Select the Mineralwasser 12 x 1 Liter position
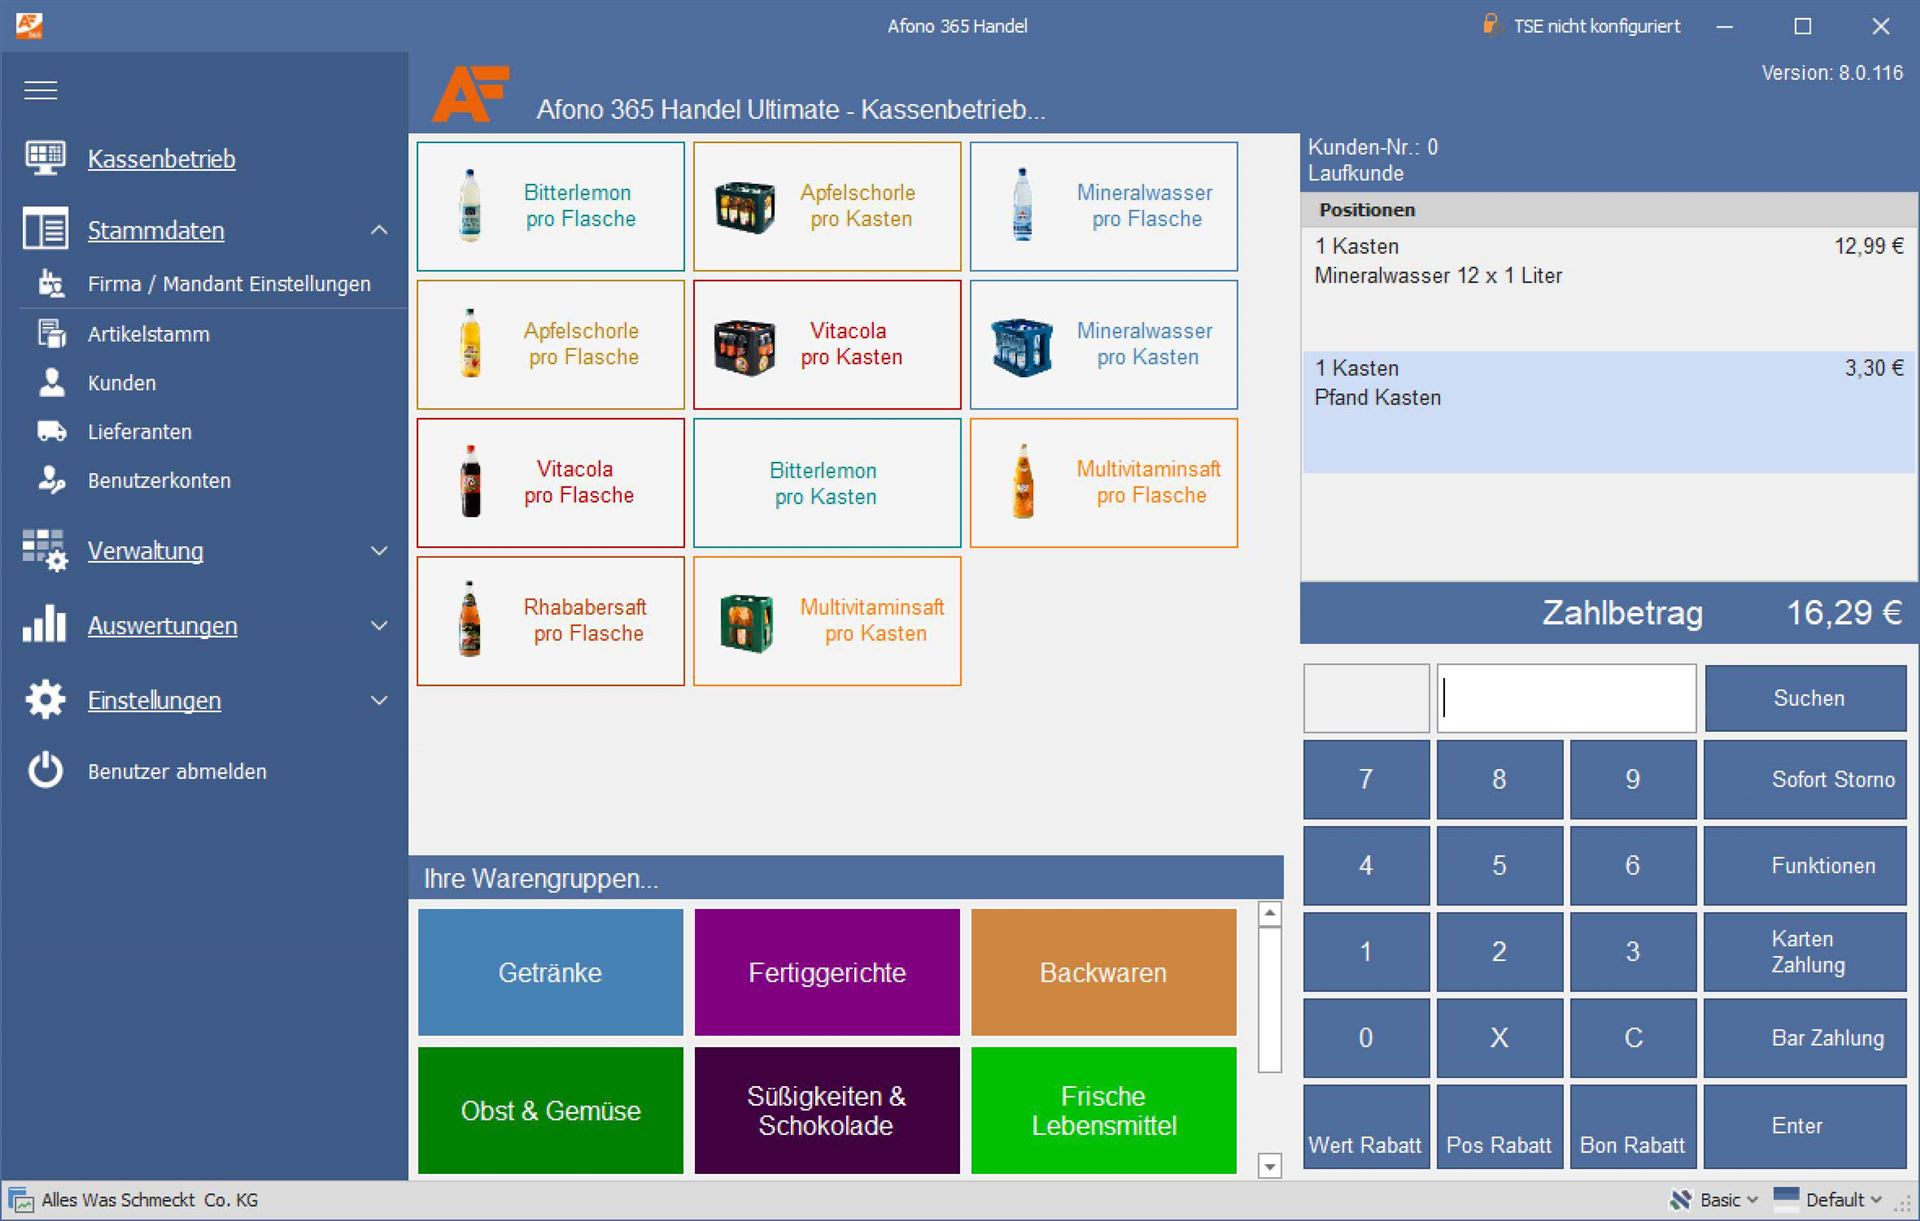 [1609, 289]
